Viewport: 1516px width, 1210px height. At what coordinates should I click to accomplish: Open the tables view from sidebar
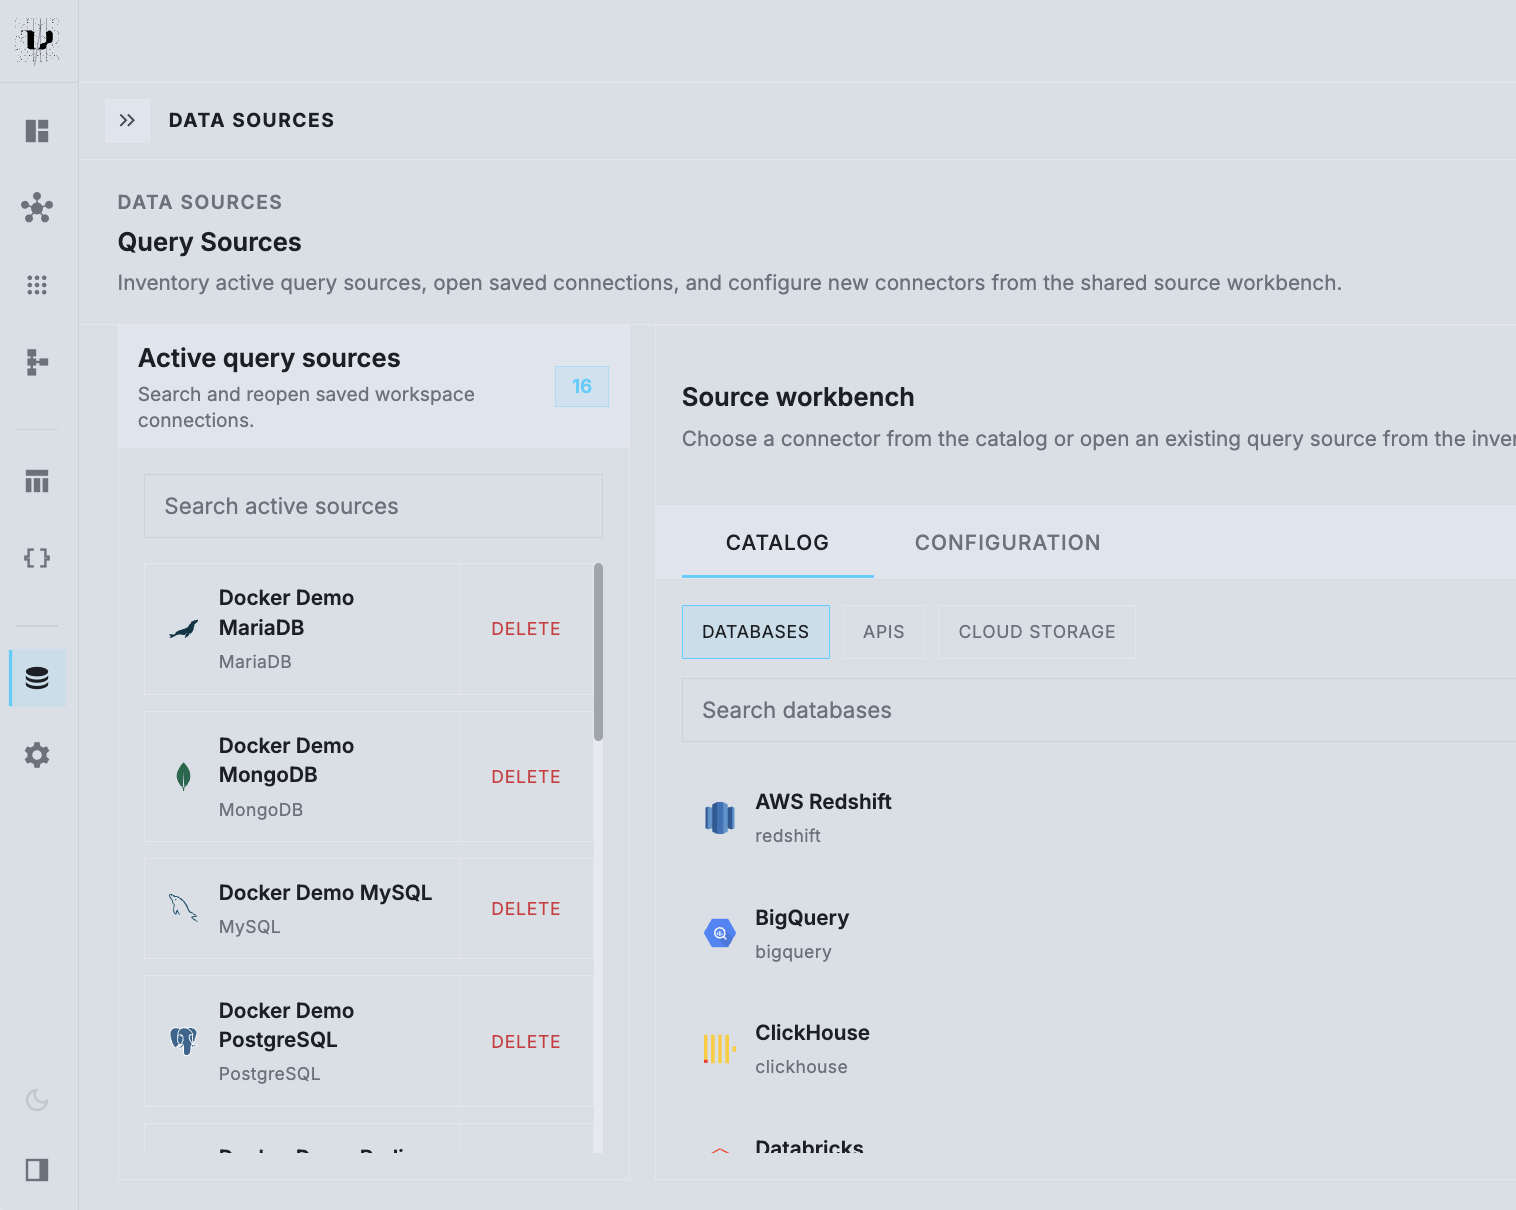click(37, 481)
